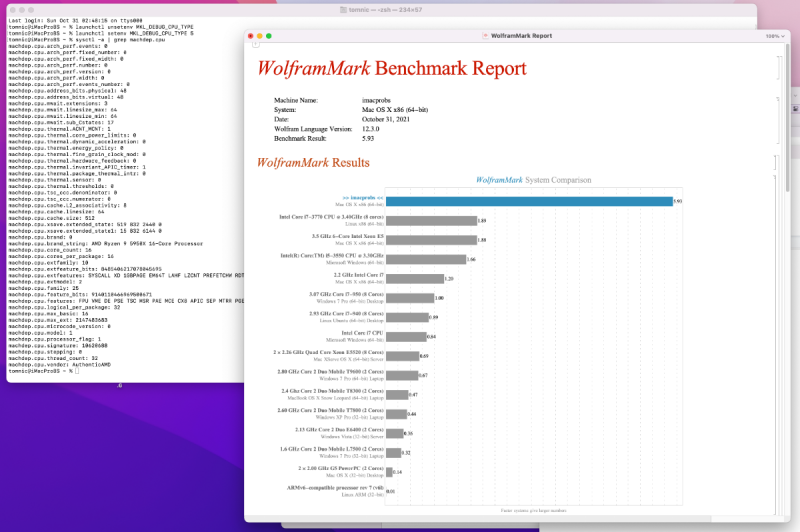Screen dimensions: 800x532
Task: Click the WolframMark Results section heading
Action: pyautogui.click(x=313, y=163)
